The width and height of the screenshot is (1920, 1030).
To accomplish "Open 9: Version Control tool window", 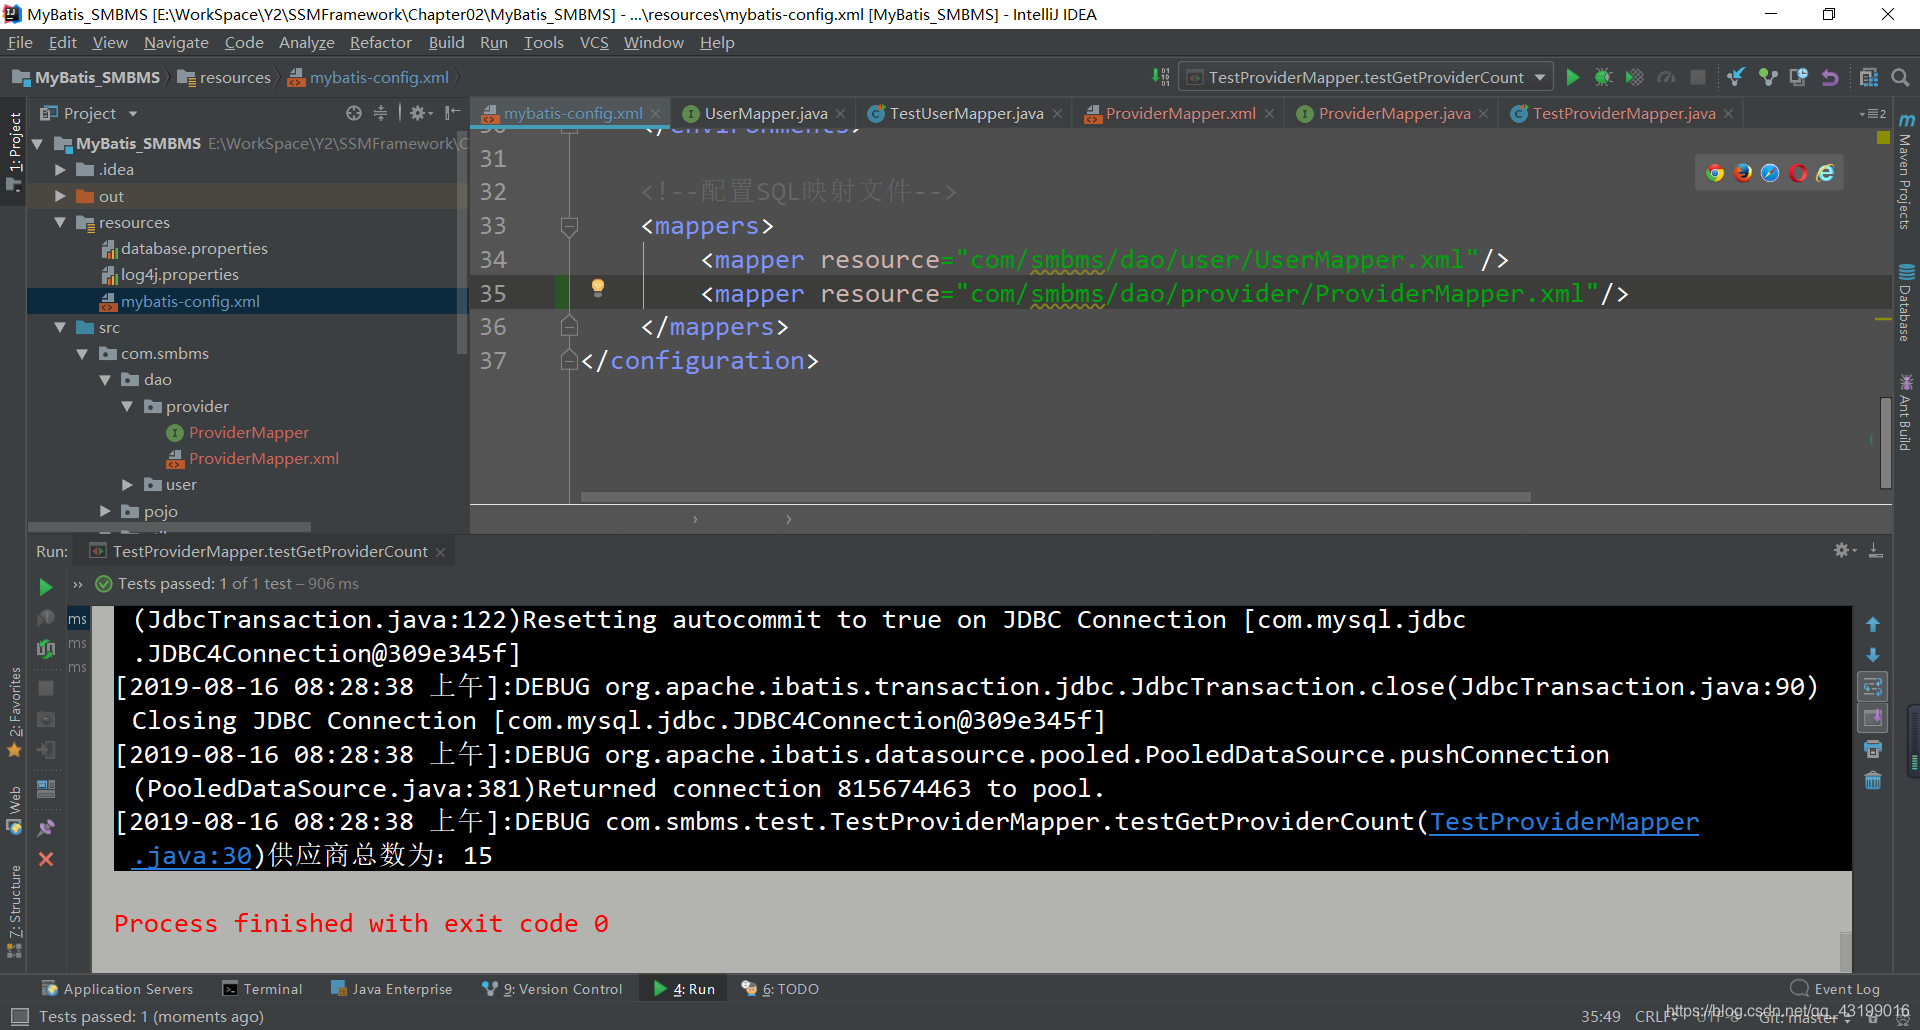I will point(552,989).
